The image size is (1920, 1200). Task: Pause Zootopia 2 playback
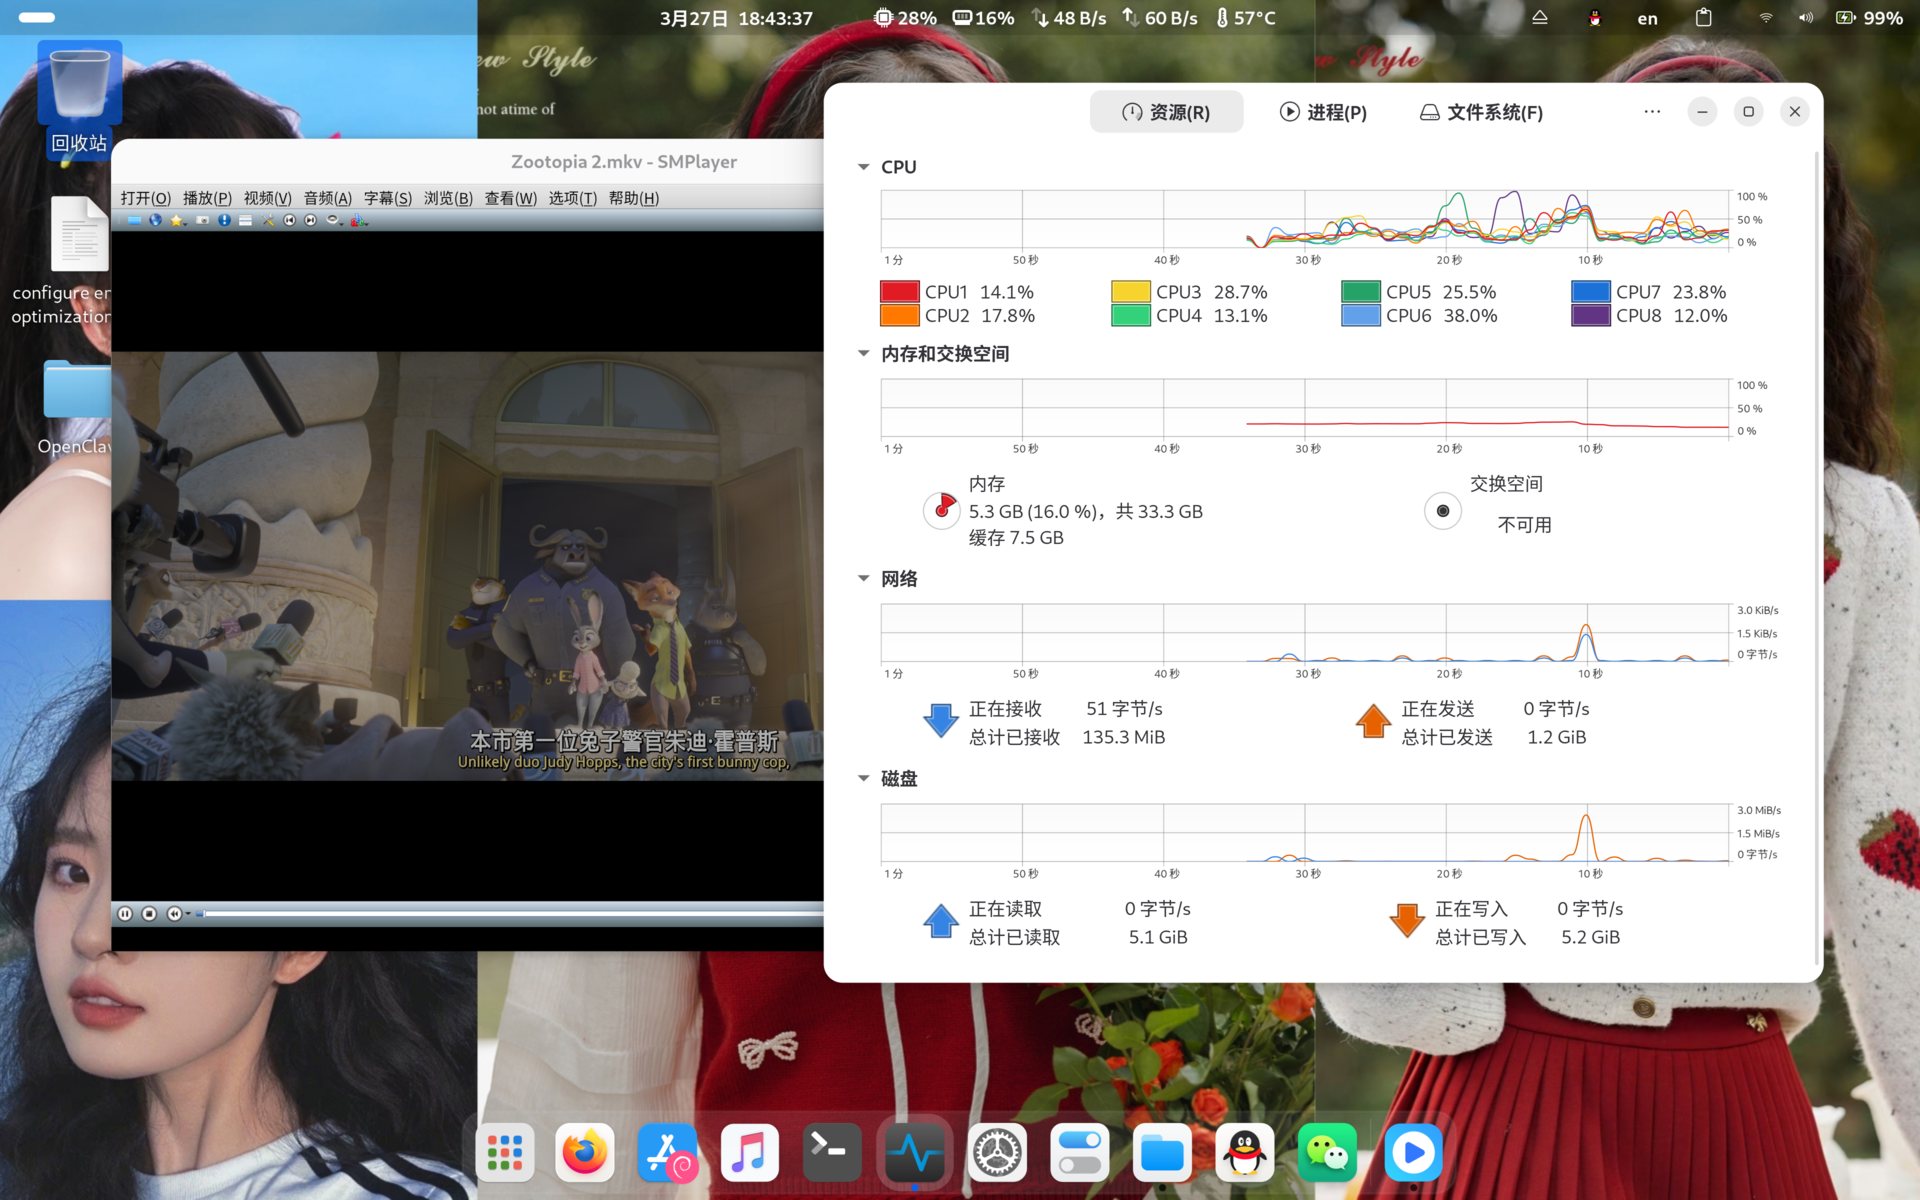click(125, 913)
